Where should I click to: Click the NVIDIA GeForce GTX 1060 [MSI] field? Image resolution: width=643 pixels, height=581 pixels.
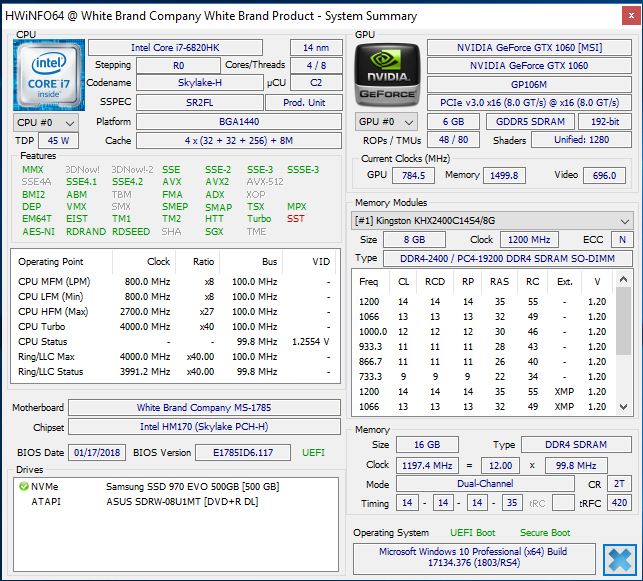[x=529, y=48]
